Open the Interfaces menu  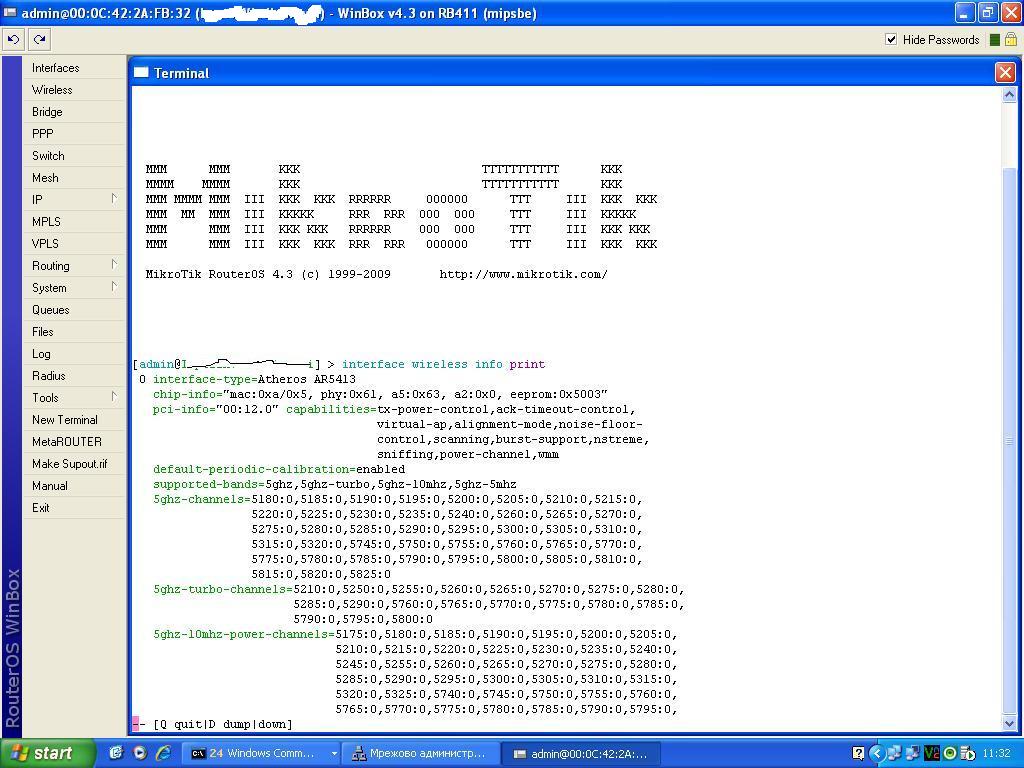[55, 68]
